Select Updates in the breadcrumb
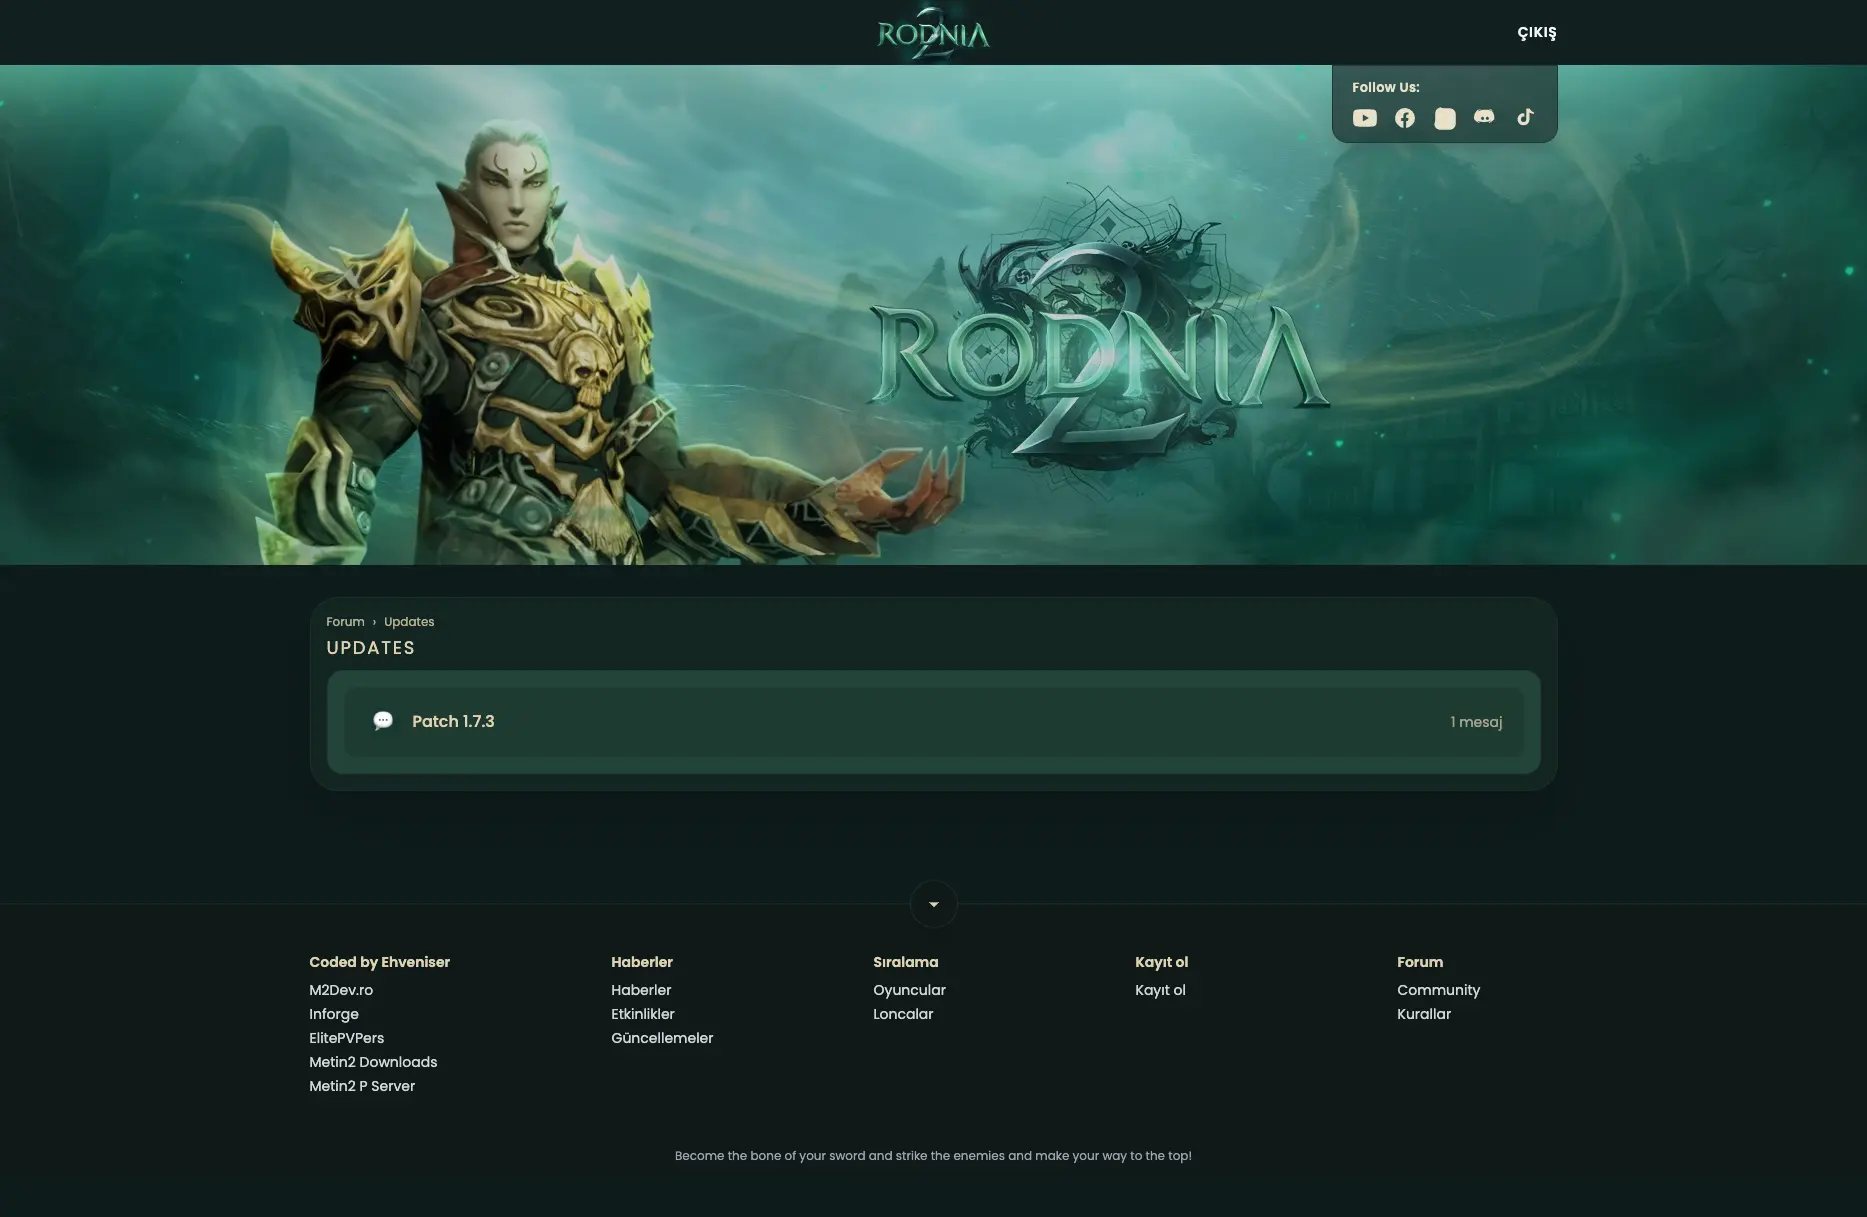 pos(409,622)
